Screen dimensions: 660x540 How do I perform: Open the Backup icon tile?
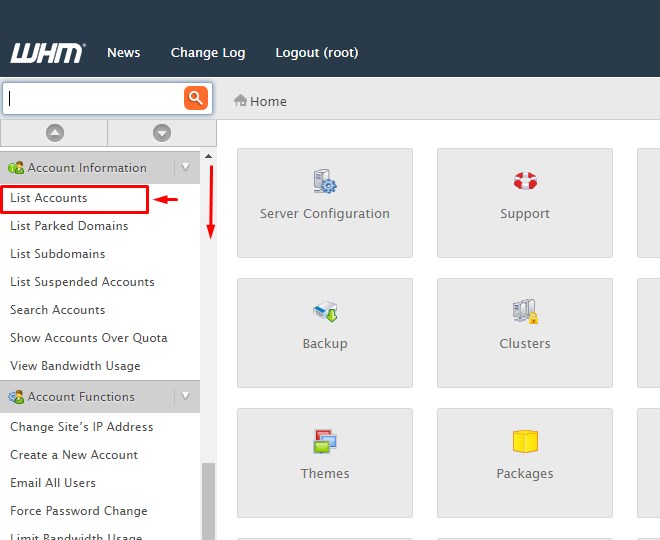tap(325, 312)
